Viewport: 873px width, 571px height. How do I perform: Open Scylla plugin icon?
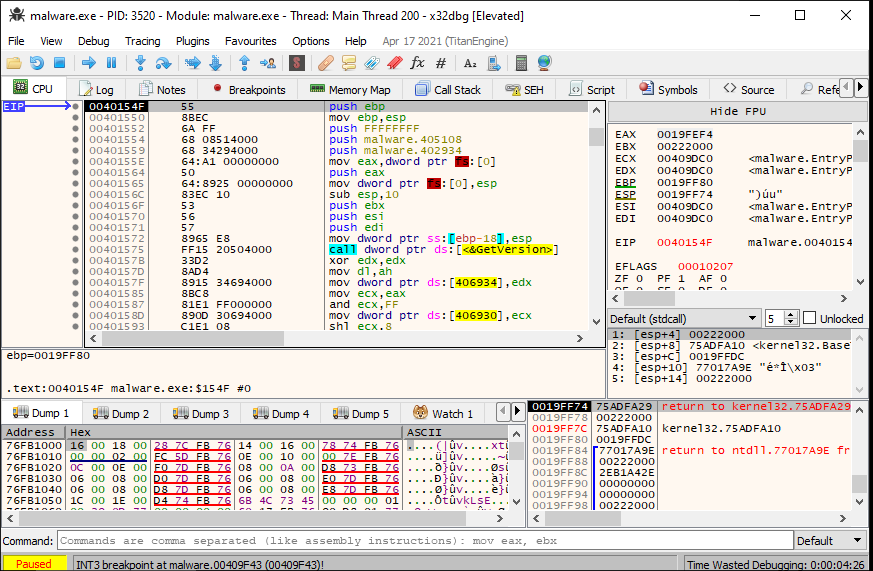297,63
